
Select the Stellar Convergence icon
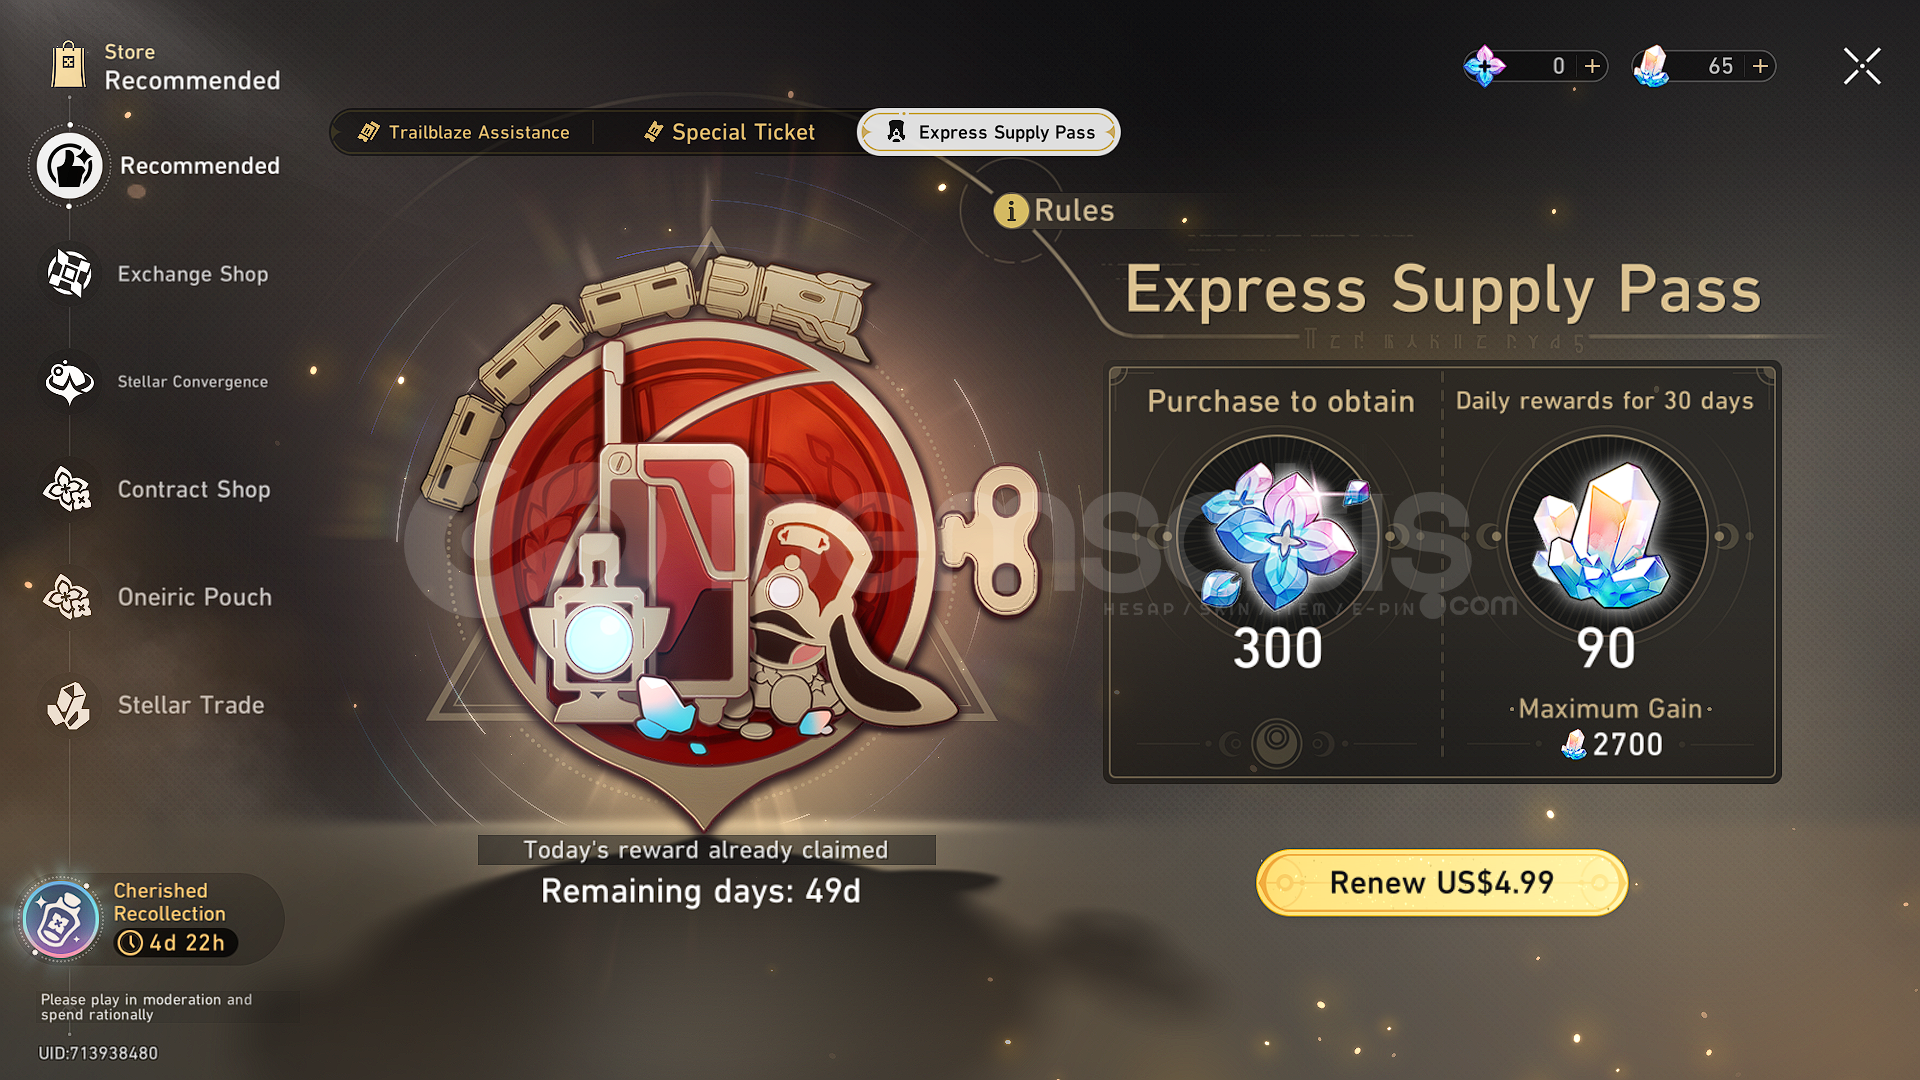69,381
